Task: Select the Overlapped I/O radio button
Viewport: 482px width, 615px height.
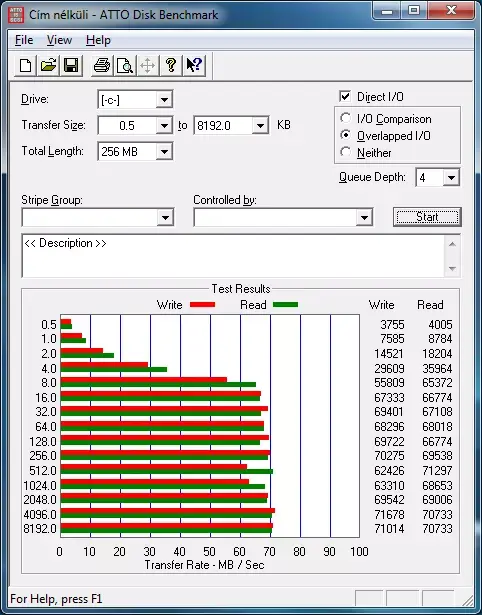Action: [346, 135]
